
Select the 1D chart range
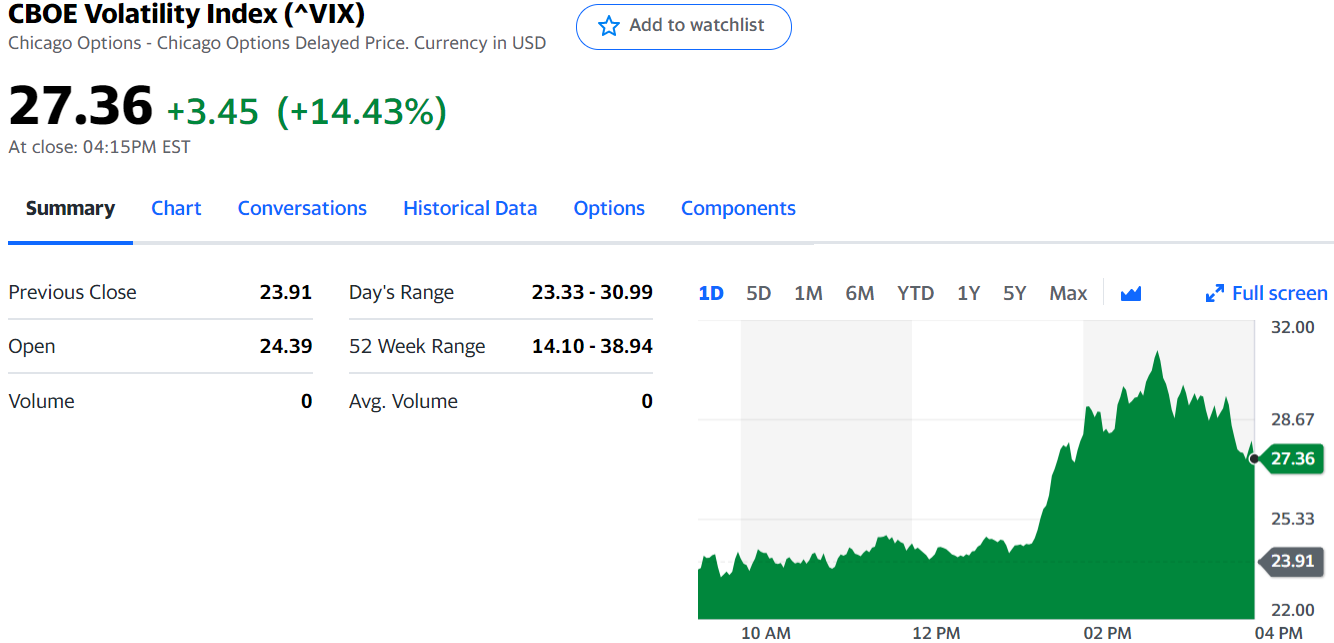[711, 293]
